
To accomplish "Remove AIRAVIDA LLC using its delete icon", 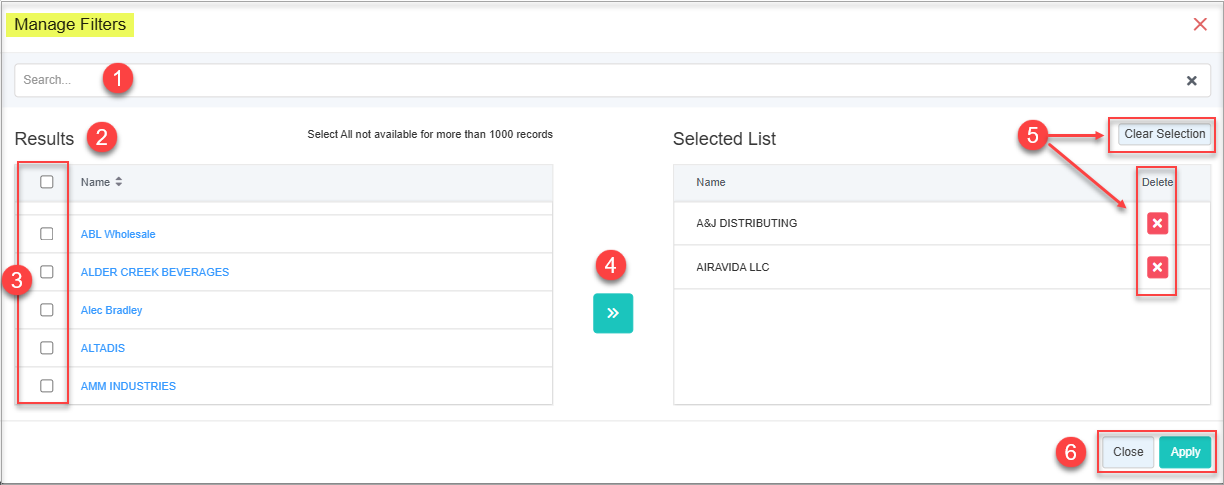I will pos(1157,267).
